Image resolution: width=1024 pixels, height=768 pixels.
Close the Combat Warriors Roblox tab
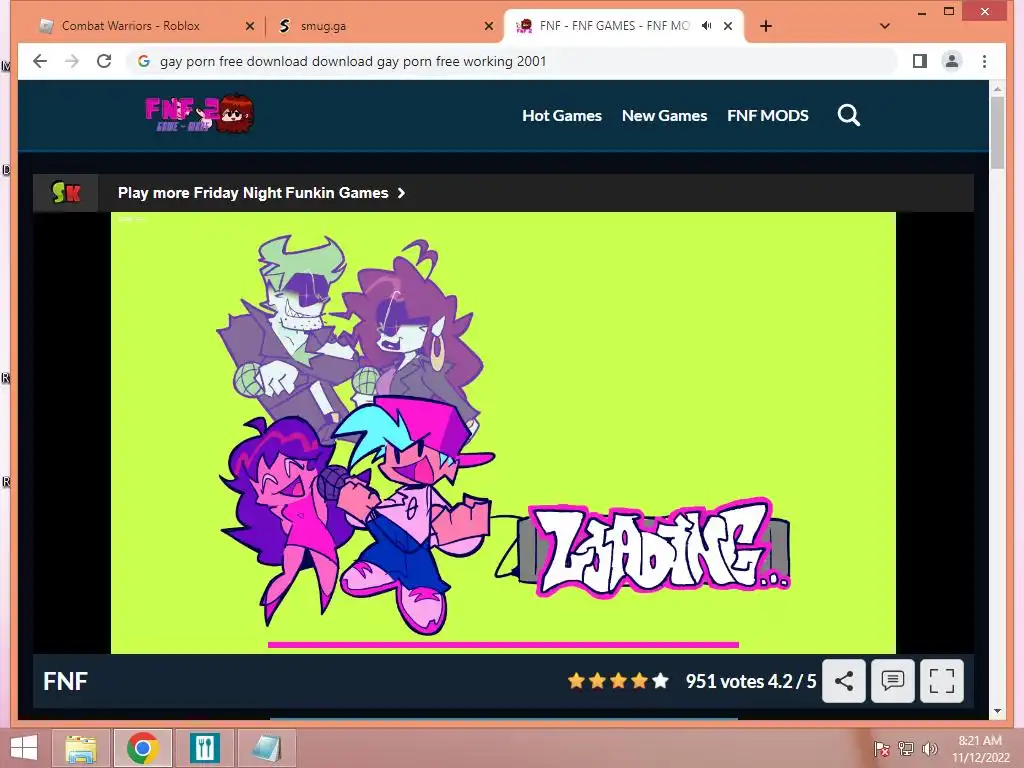click(x=249, y=26)
